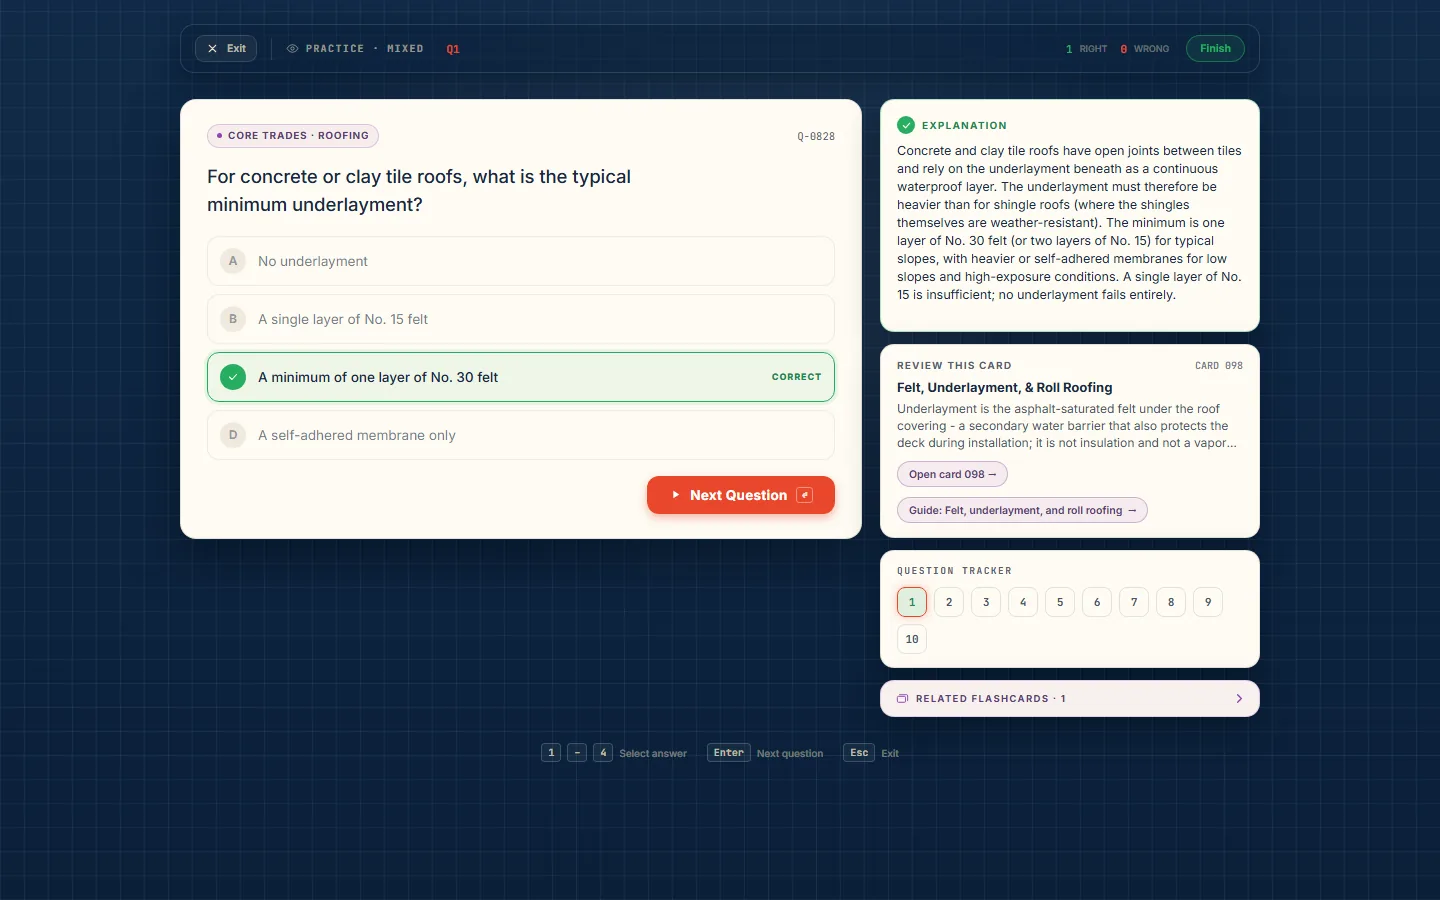The width and height of the screenshot is (1440, 900).
Task: Click the Enter key hint
Action: pyautogui.click(x=729, y=753)
